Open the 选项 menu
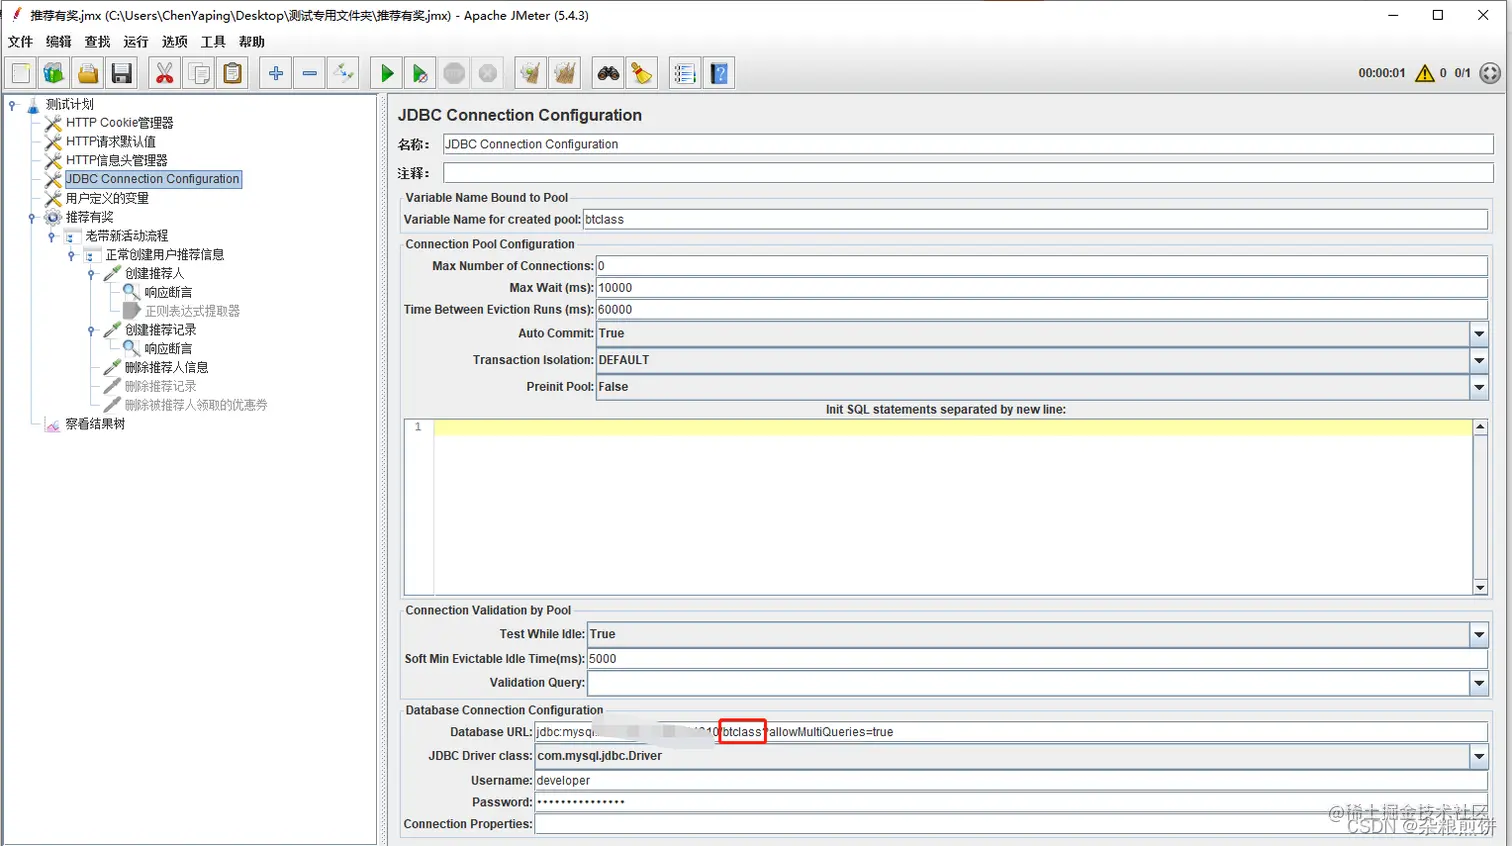This screenshot has width=1512, height=846. pos(175,42)
